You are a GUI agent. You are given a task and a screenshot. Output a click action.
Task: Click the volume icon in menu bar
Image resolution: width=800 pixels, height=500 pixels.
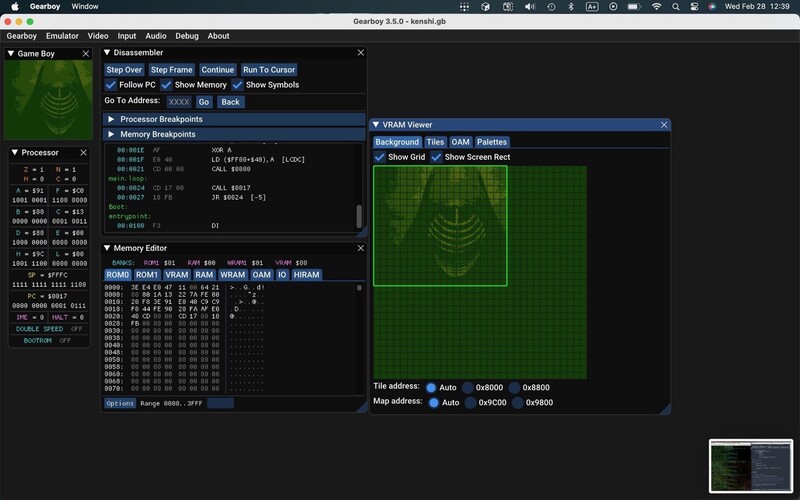[x=530, y=7]
